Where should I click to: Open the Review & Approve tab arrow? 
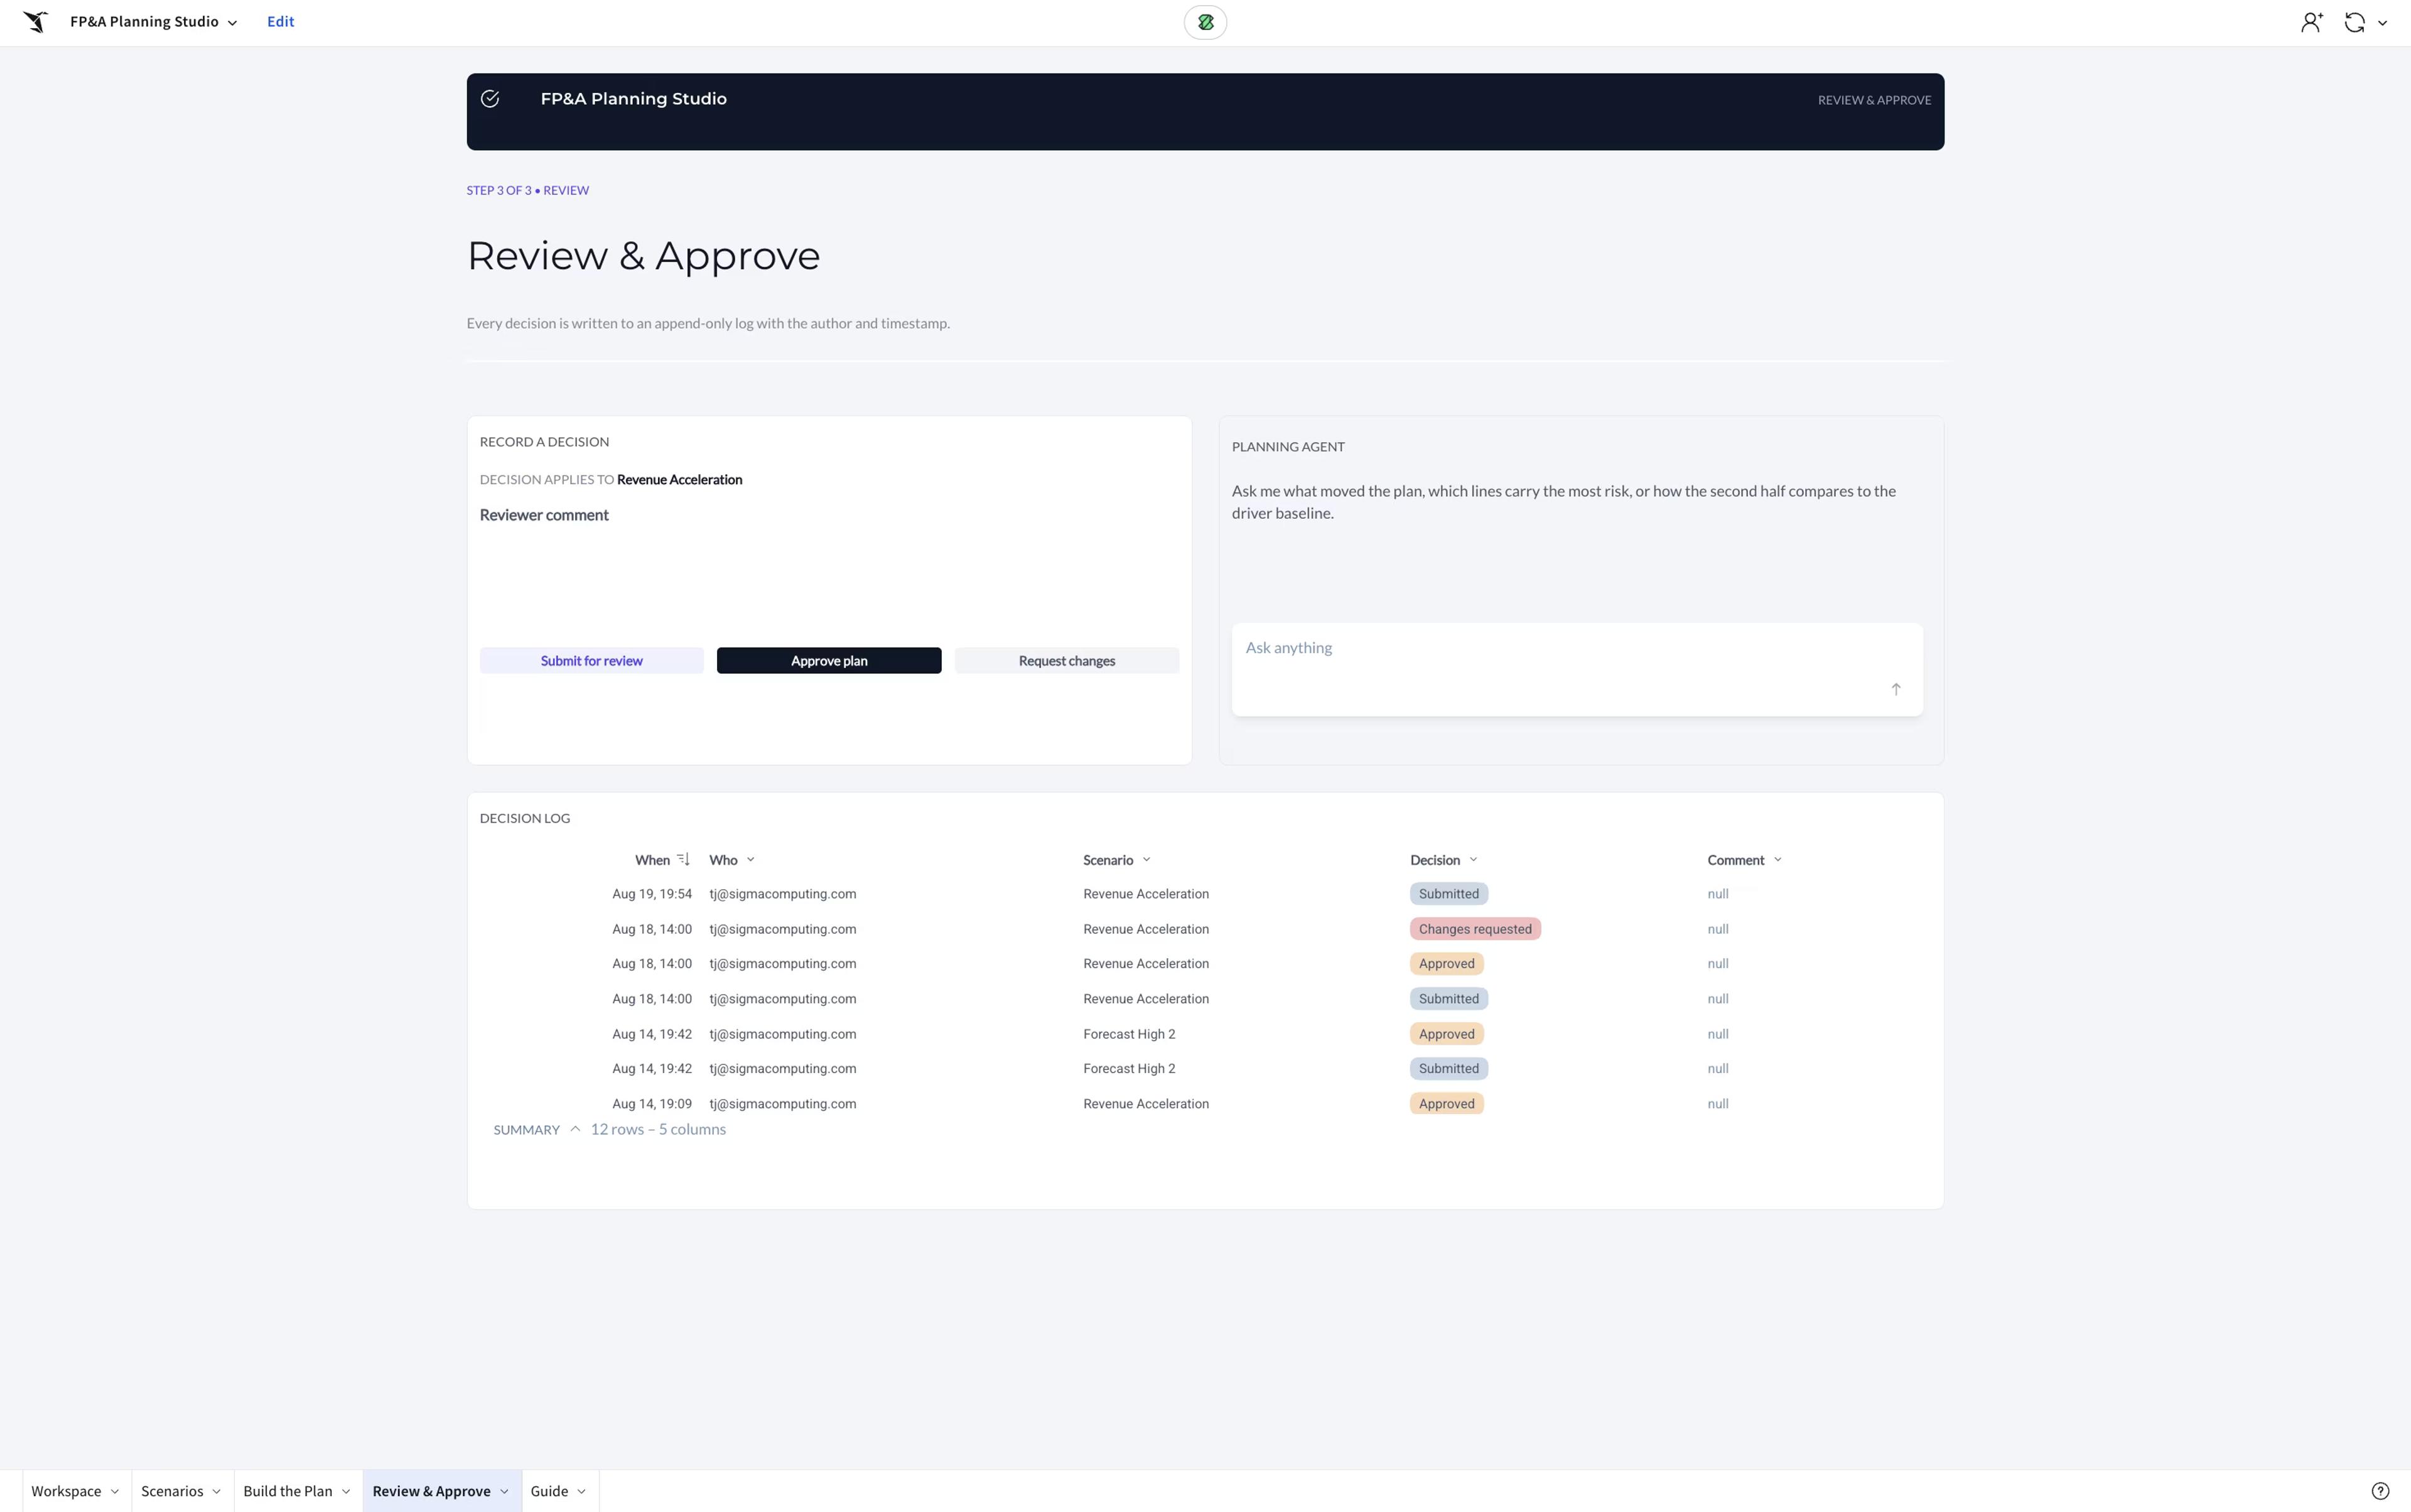click(x=504, y=1492)
